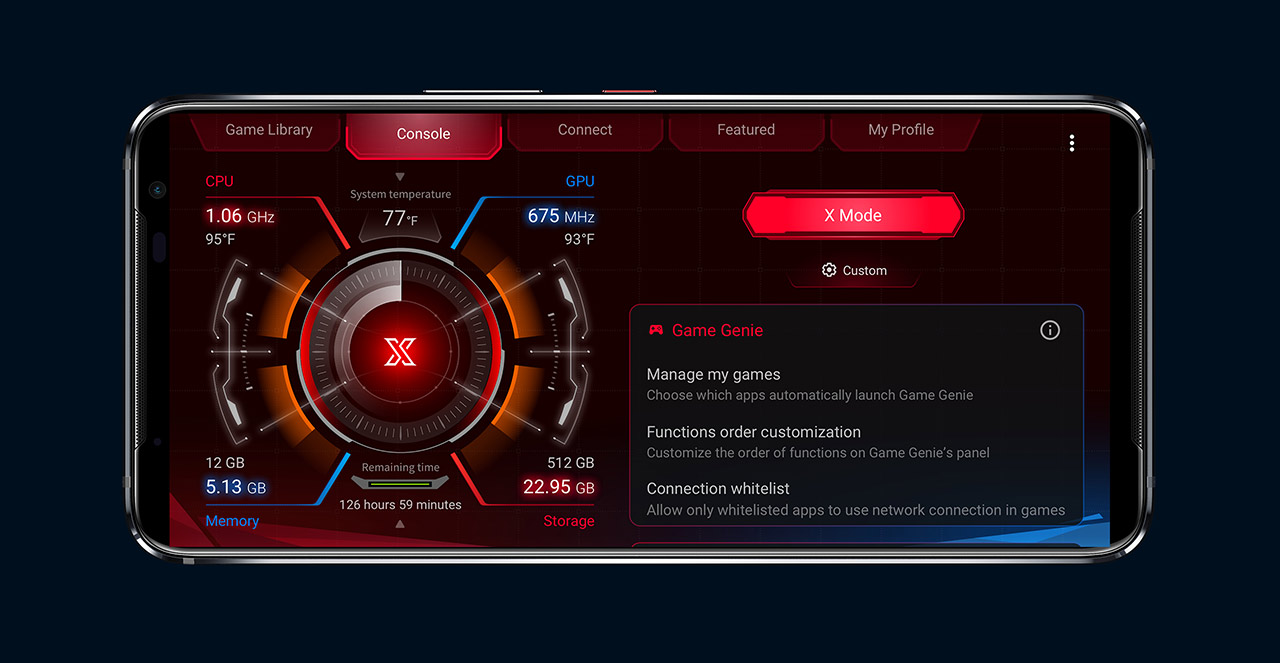
Task: Select the Console tab
Action: click(423, 134)
